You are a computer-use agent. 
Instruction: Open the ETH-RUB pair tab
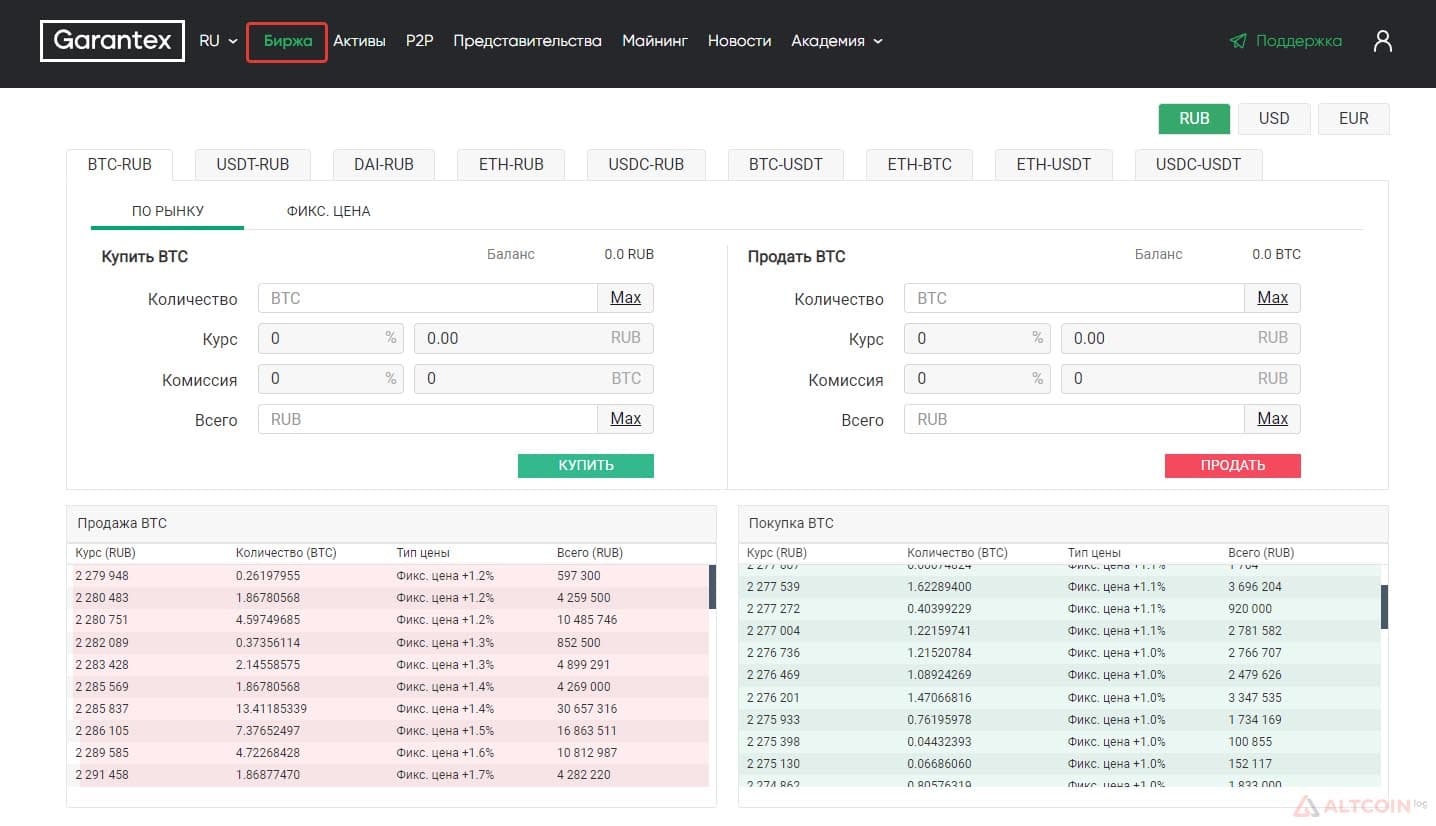511,164
